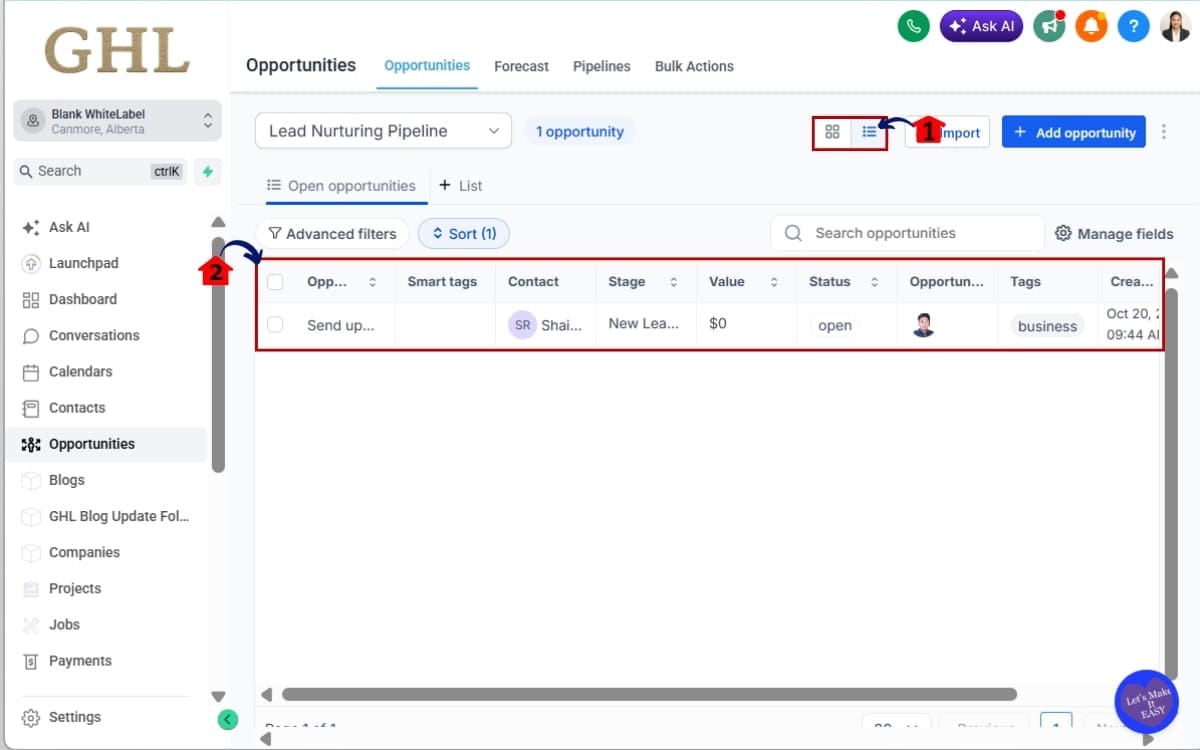
Task: Switch to board grid view icon
Action: (x=832, y=131)
